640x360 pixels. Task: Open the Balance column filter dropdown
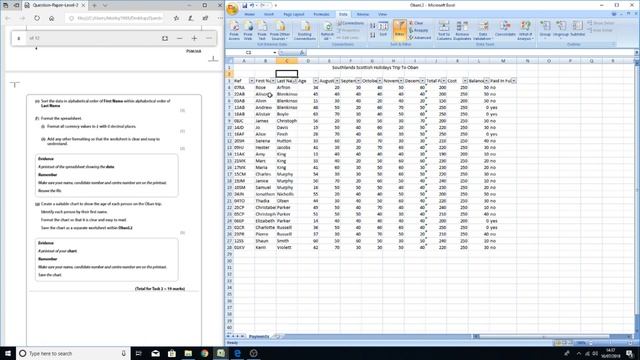[x=486, y=81]
